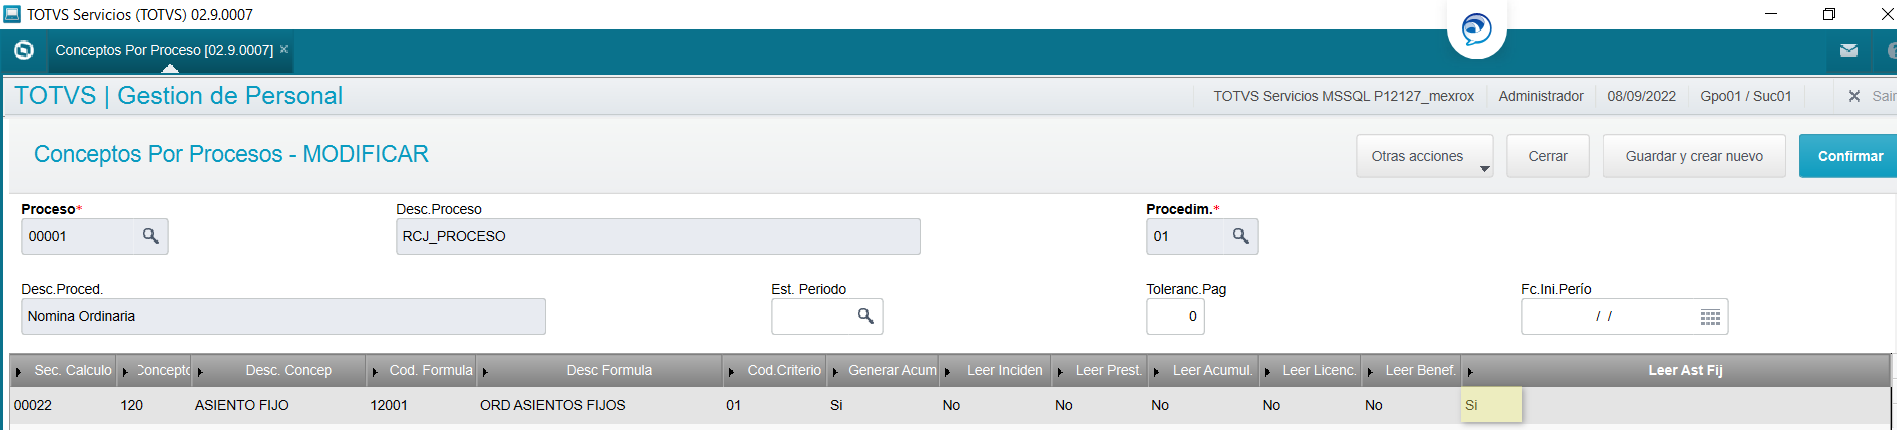Minimize the TOTVS window
This screenshot has height=430, width=1897.
pos(1771,14)
